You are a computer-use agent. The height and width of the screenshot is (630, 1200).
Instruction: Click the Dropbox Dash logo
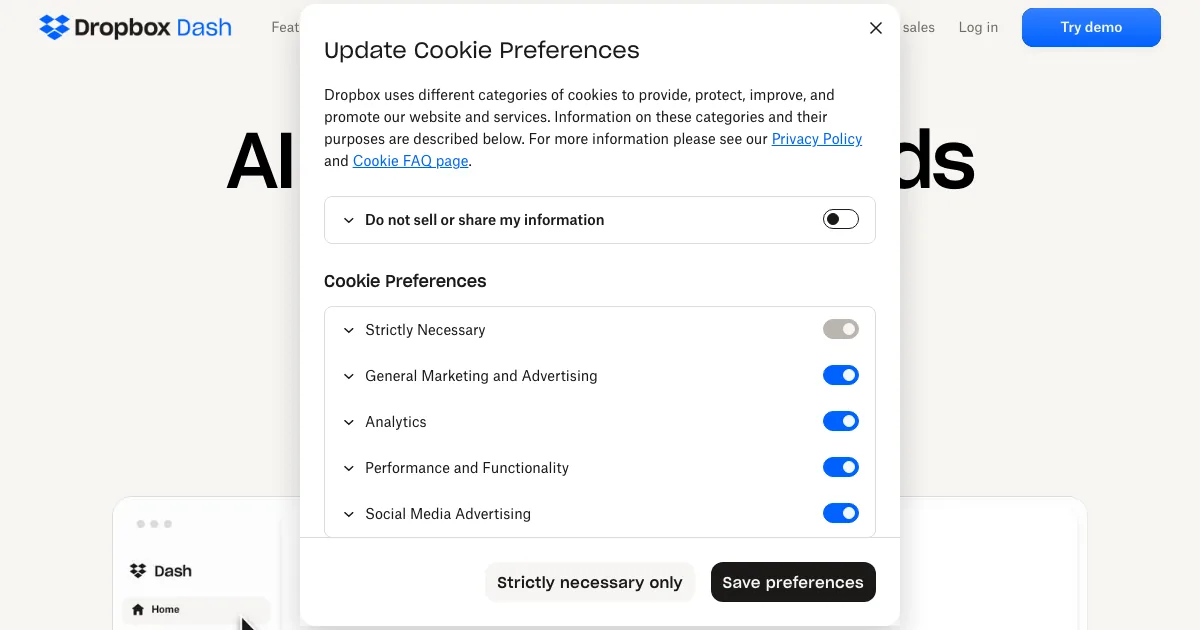(x=135, y=27)
